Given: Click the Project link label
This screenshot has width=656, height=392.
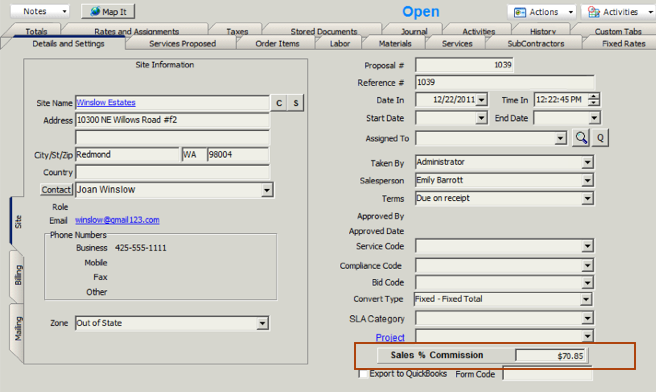Looking at the screenshot, I should 390,337.
